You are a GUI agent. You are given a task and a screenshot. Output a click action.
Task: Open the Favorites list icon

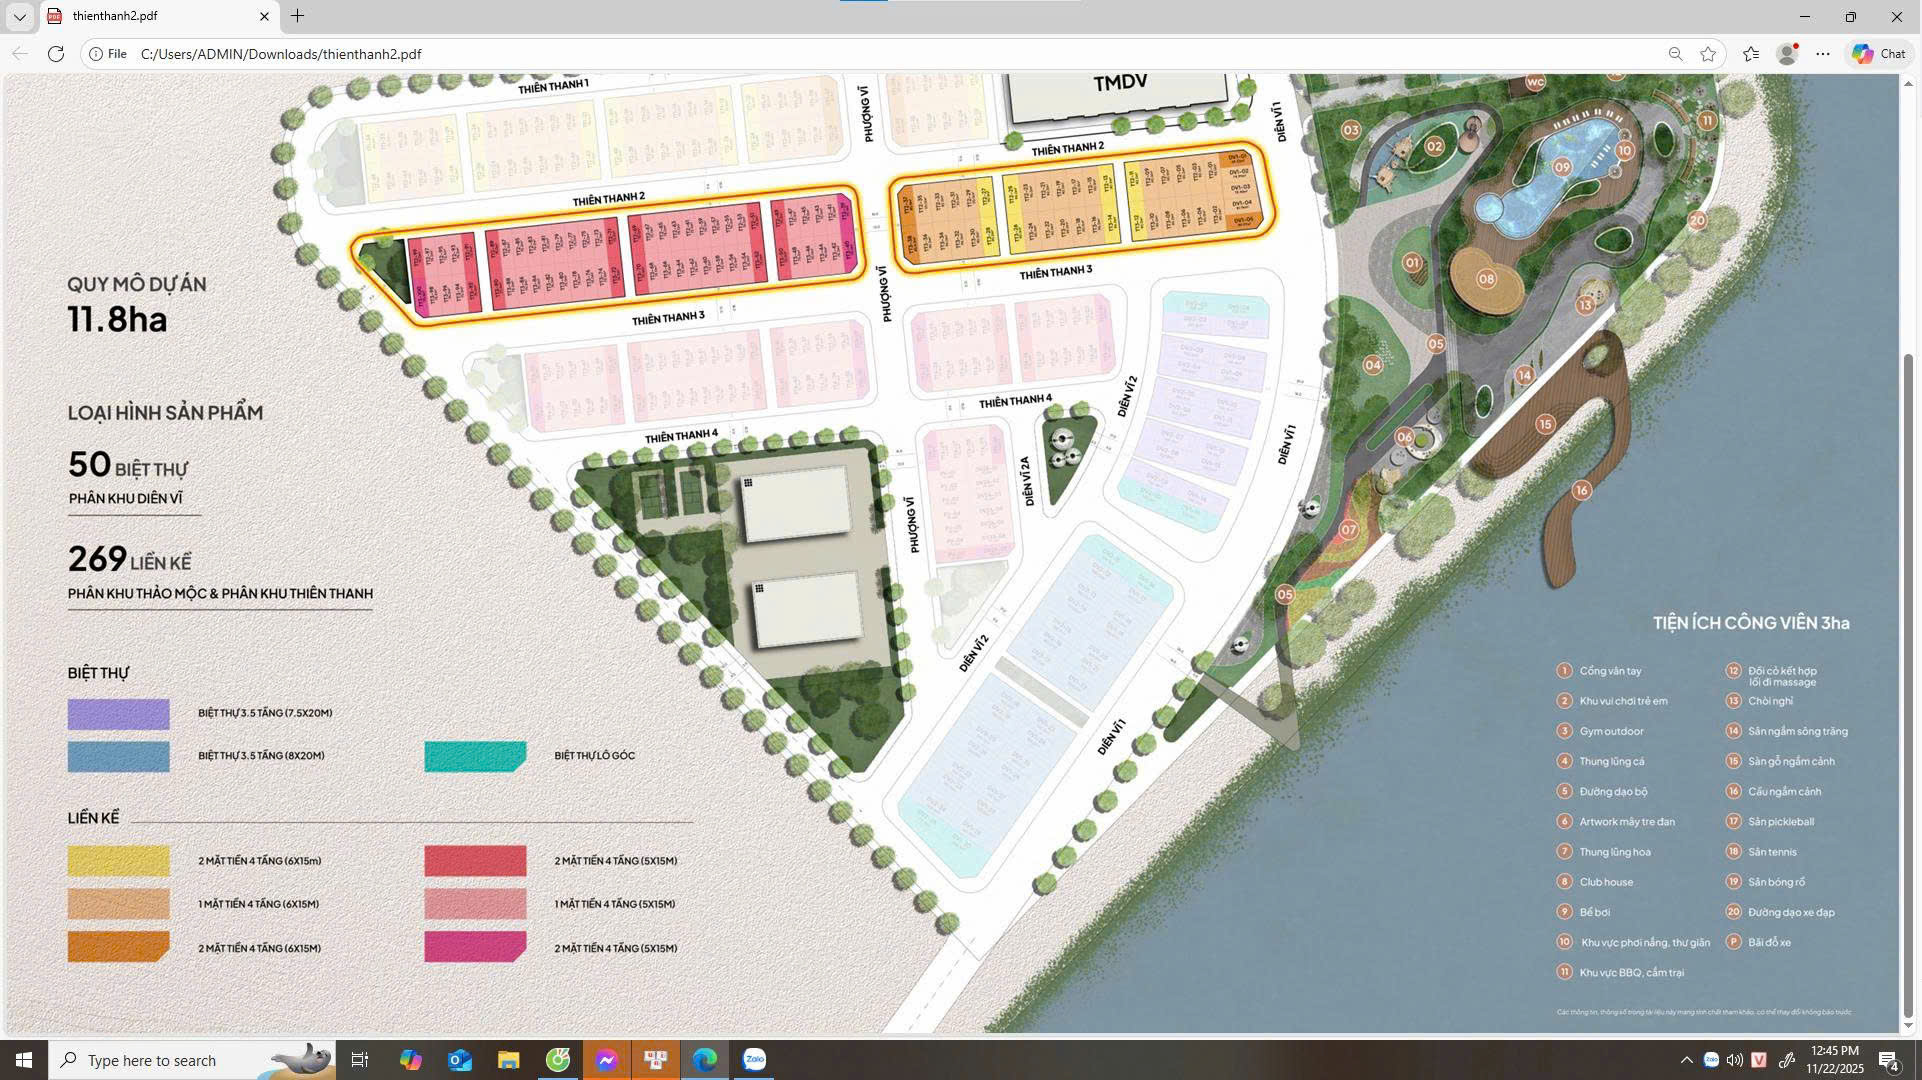(x=1750, y=54)
